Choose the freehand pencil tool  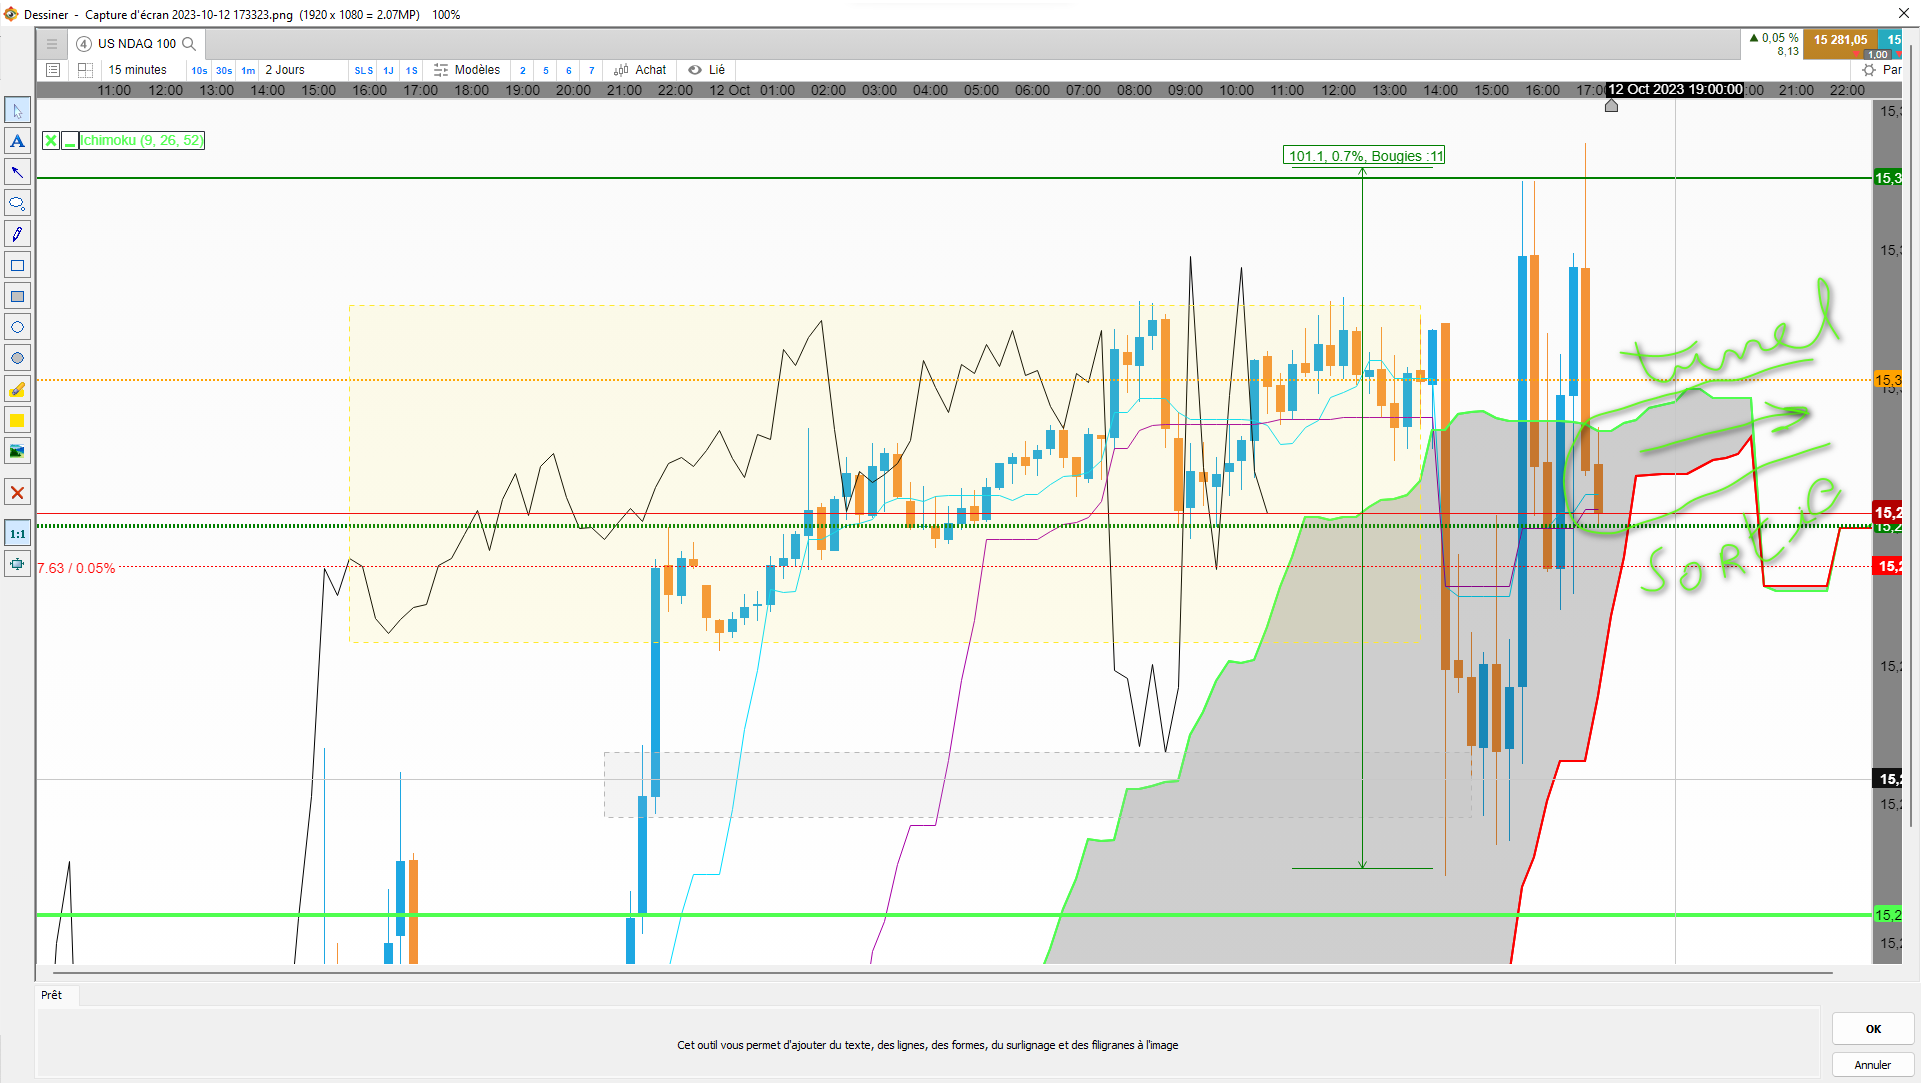tap(17, 234)
